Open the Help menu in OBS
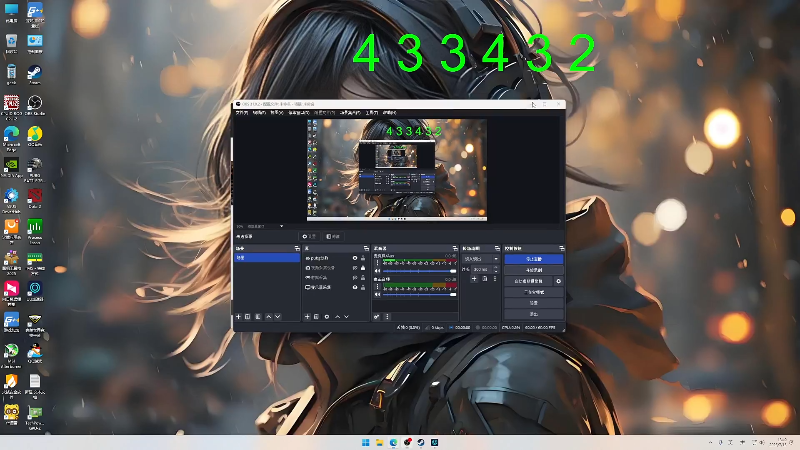Image resolution: width=800 pixels, height=450 pixels. (390, 113)
